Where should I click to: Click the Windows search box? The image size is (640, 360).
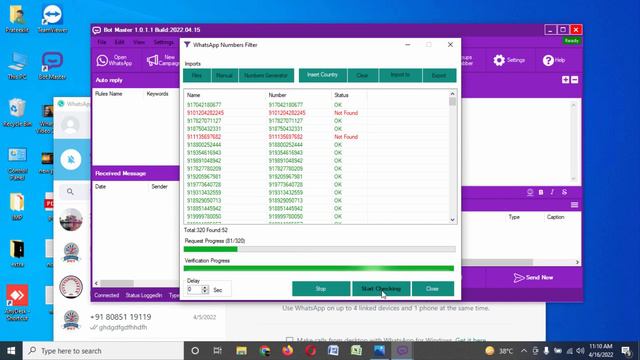(x=103, y=351)
